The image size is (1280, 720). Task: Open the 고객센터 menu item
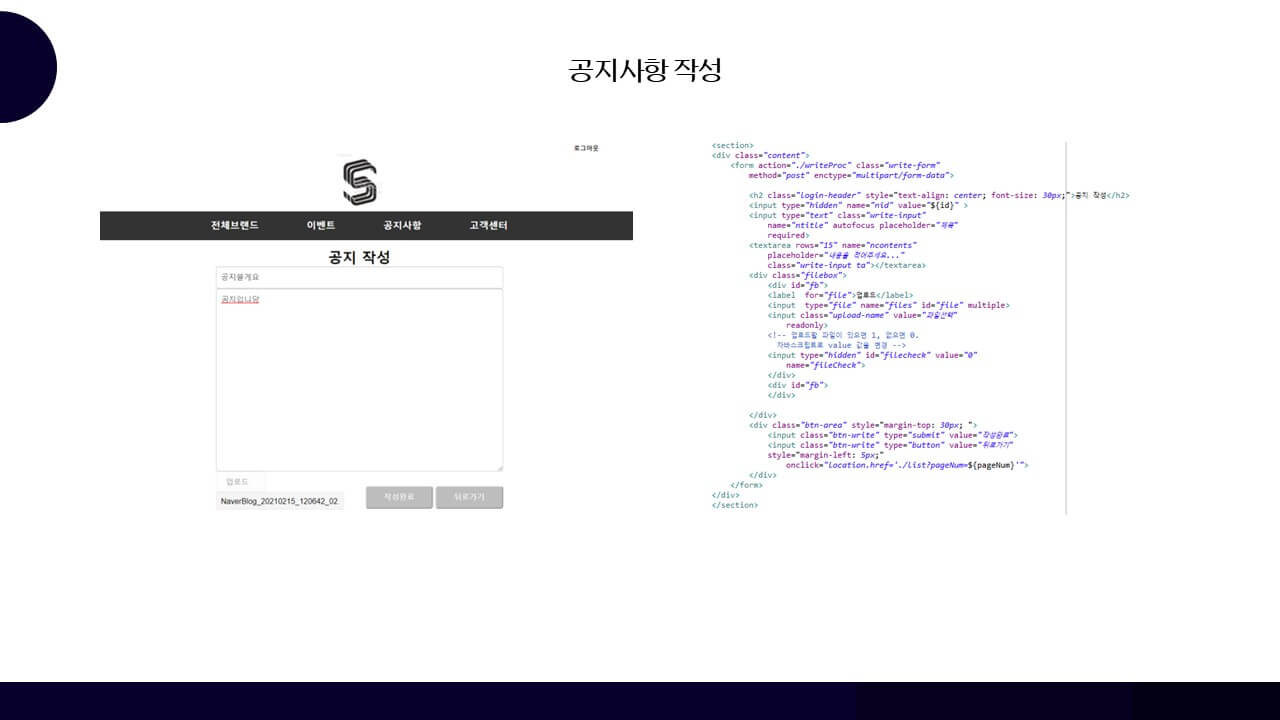(489, 225)
